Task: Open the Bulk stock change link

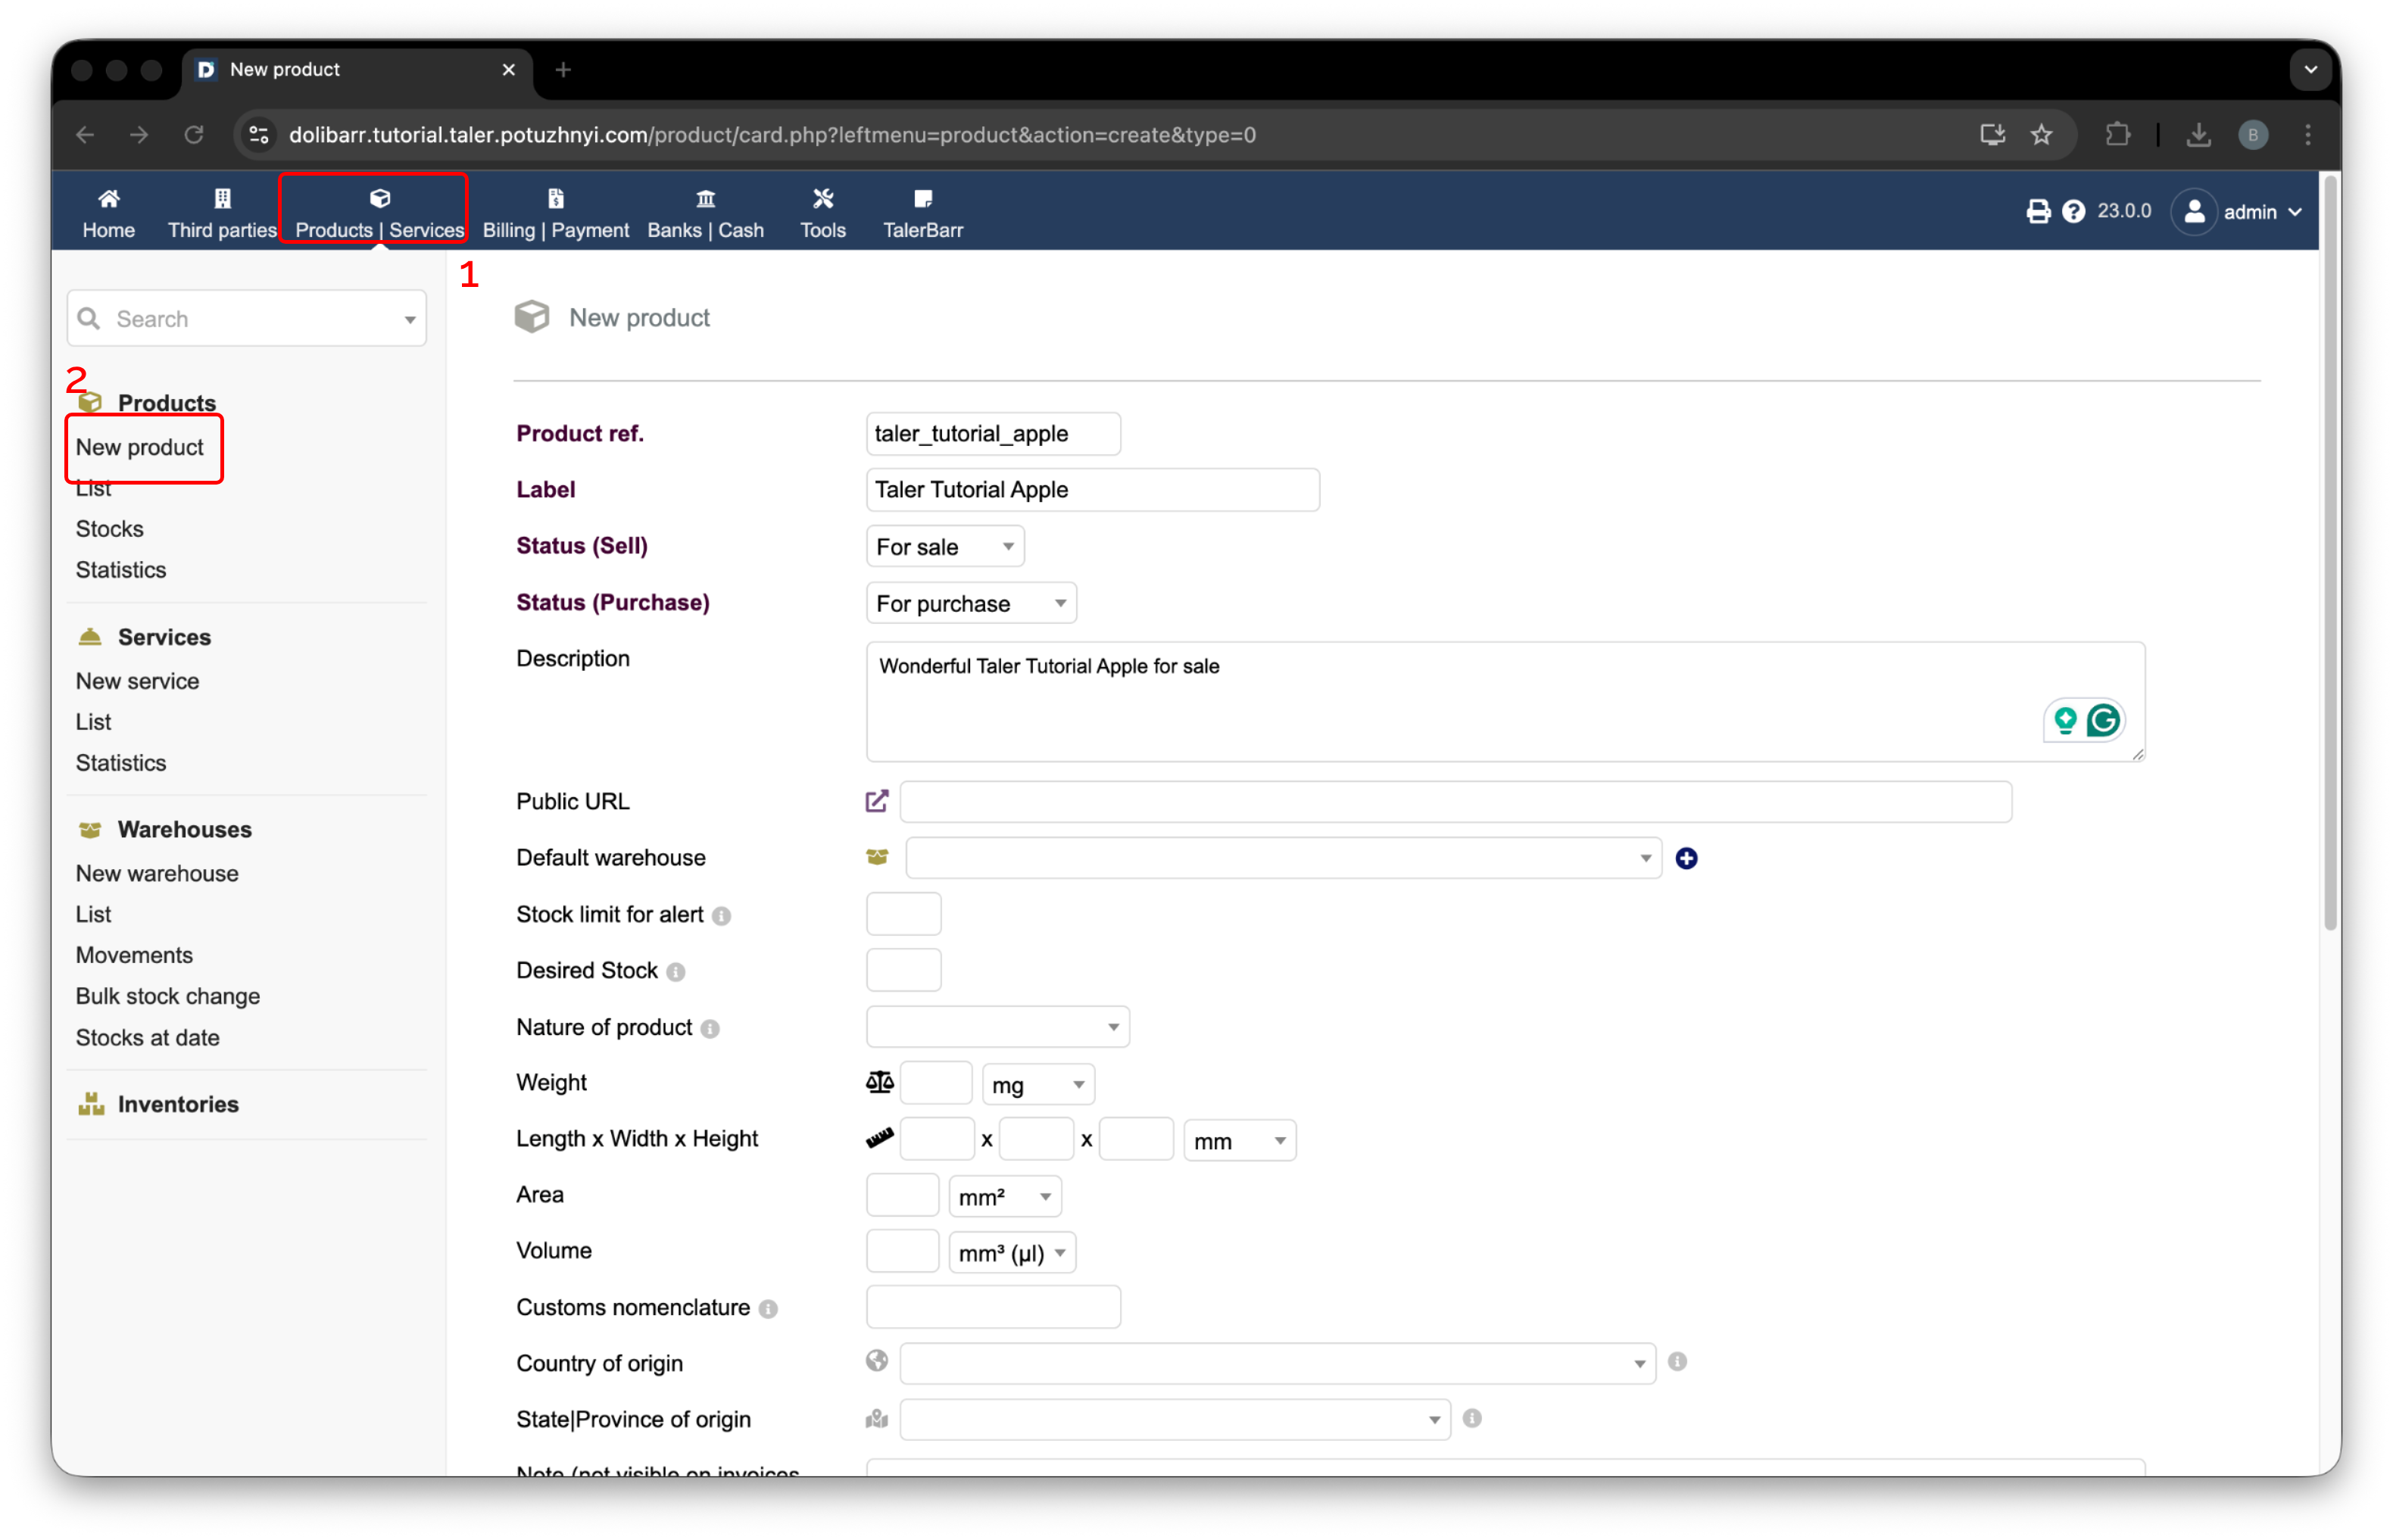Action: [167, 996]
